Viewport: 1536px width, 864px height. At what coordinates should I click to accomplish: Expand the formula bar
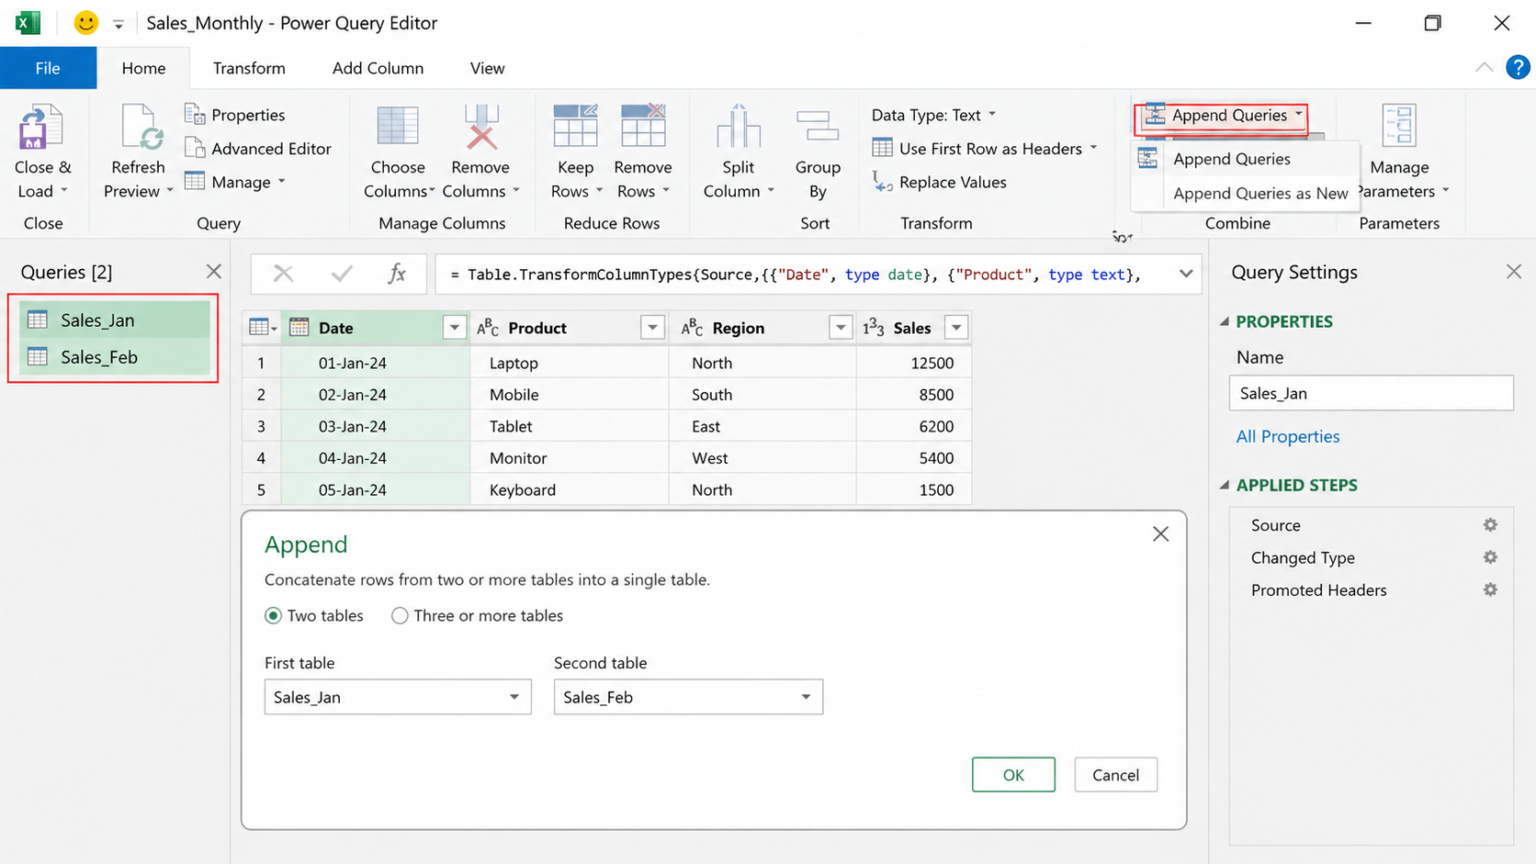click(x=1186, y=274)
